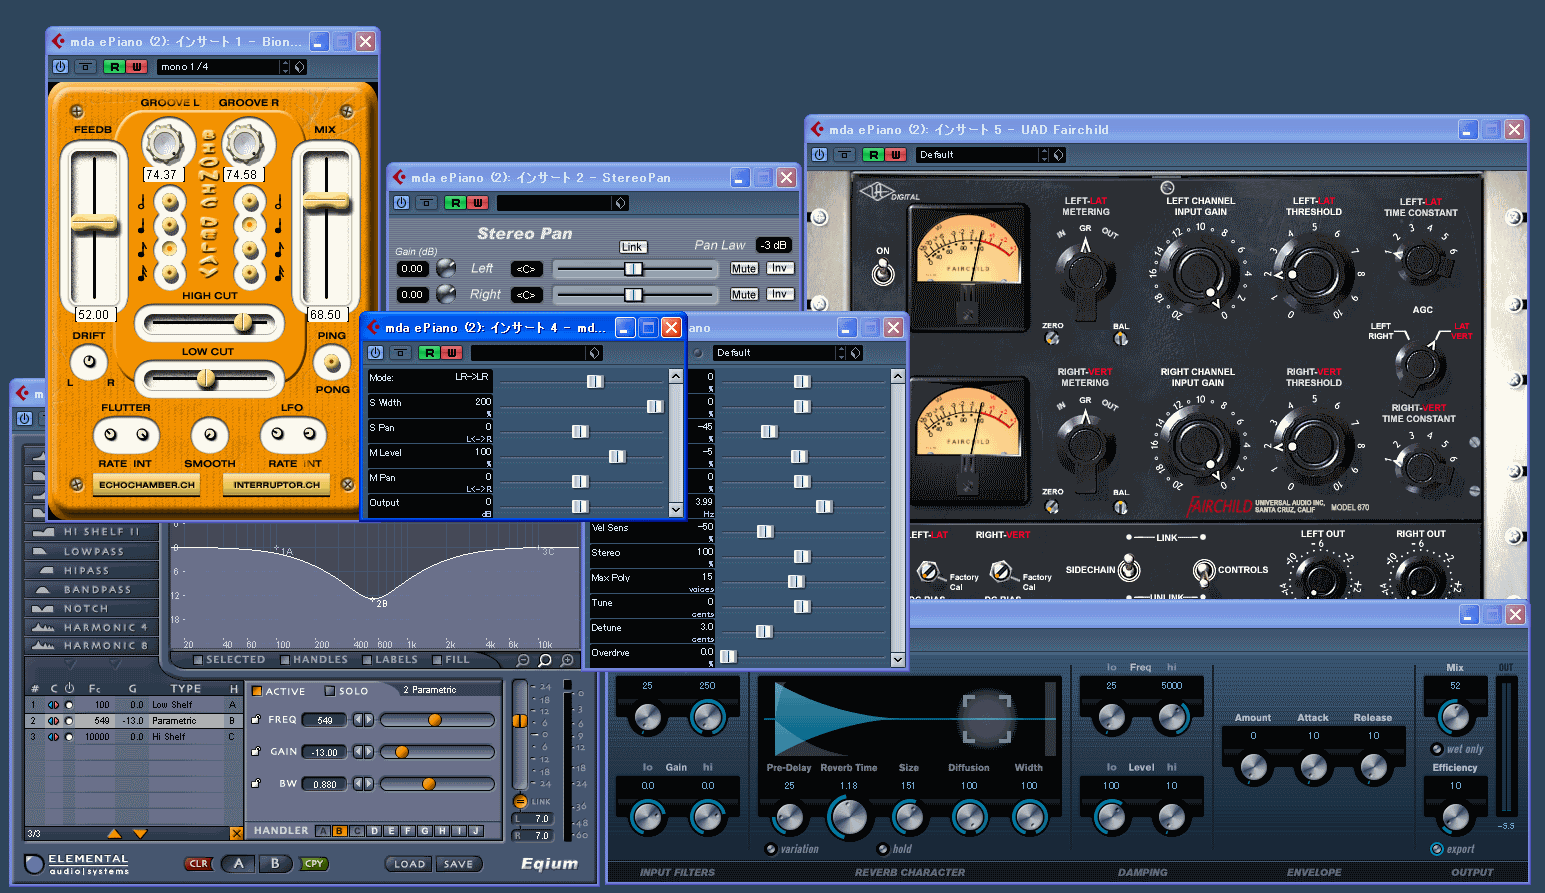Click the MIX slider handle on Bionic Delay
1545x893 pixels.
point(326,201)
